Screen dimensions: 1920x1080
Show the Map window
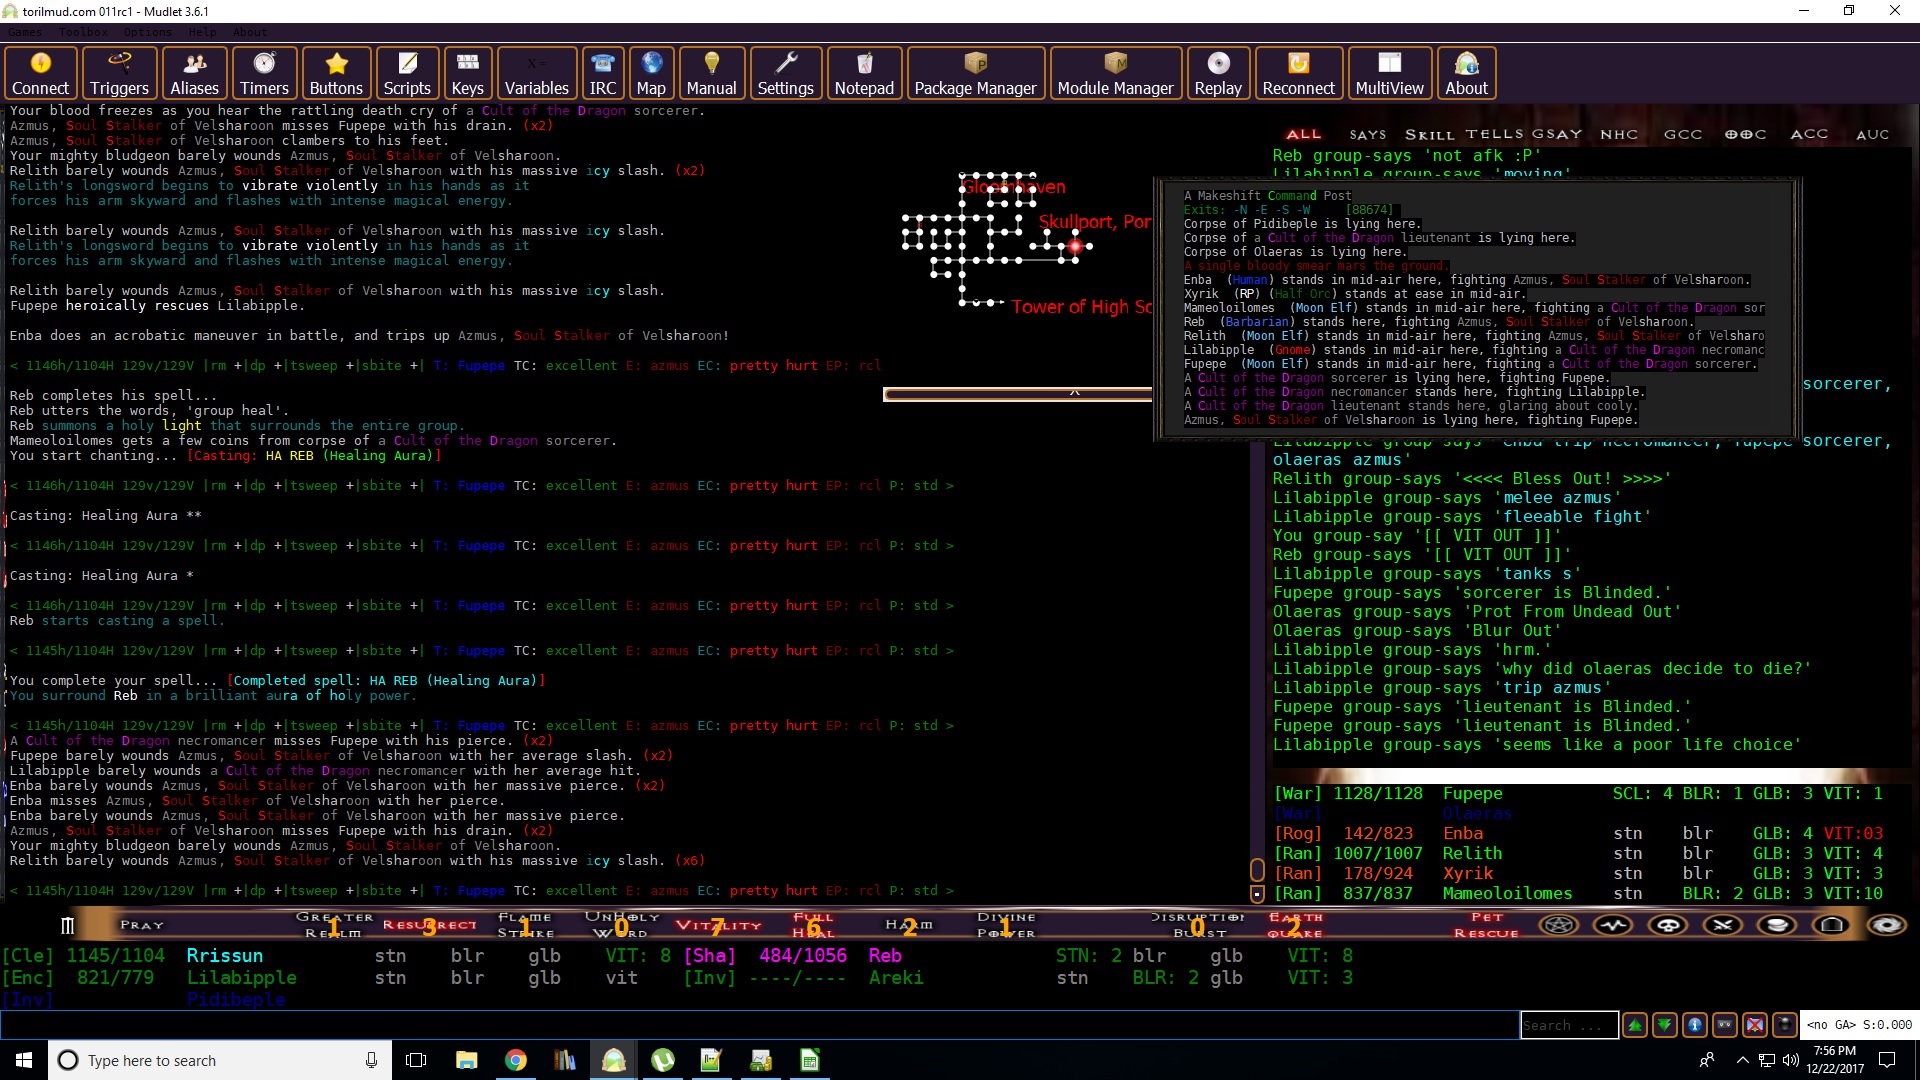pyautogui.click(x=651, y=74)
